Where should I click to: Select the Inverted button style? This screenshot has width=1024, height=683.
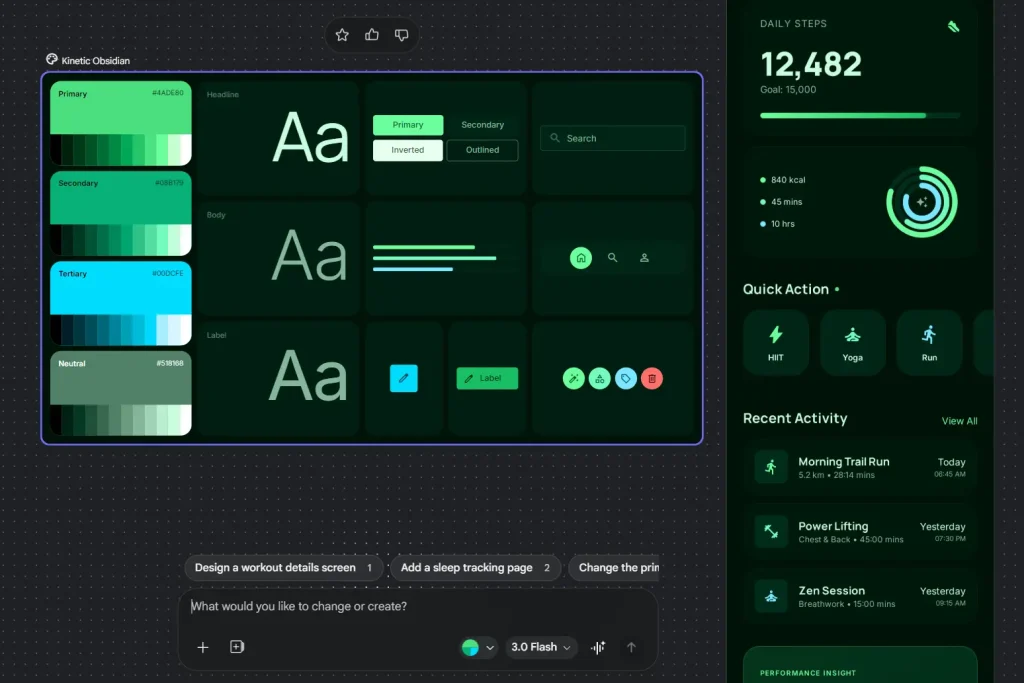pyautogui.click(x=407, y=149)
